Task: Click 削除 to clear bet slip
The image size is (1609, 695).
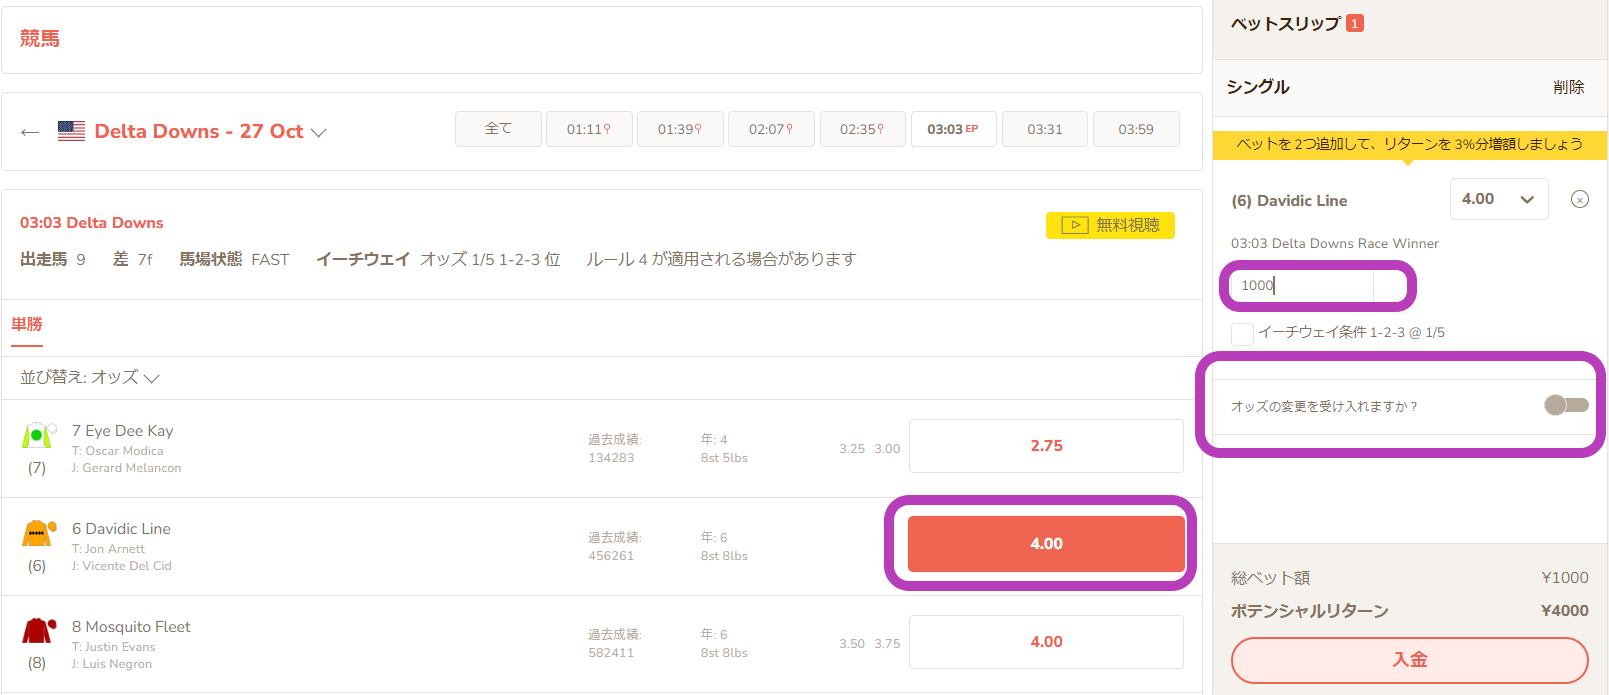Action: click(x=1568, y=87)
